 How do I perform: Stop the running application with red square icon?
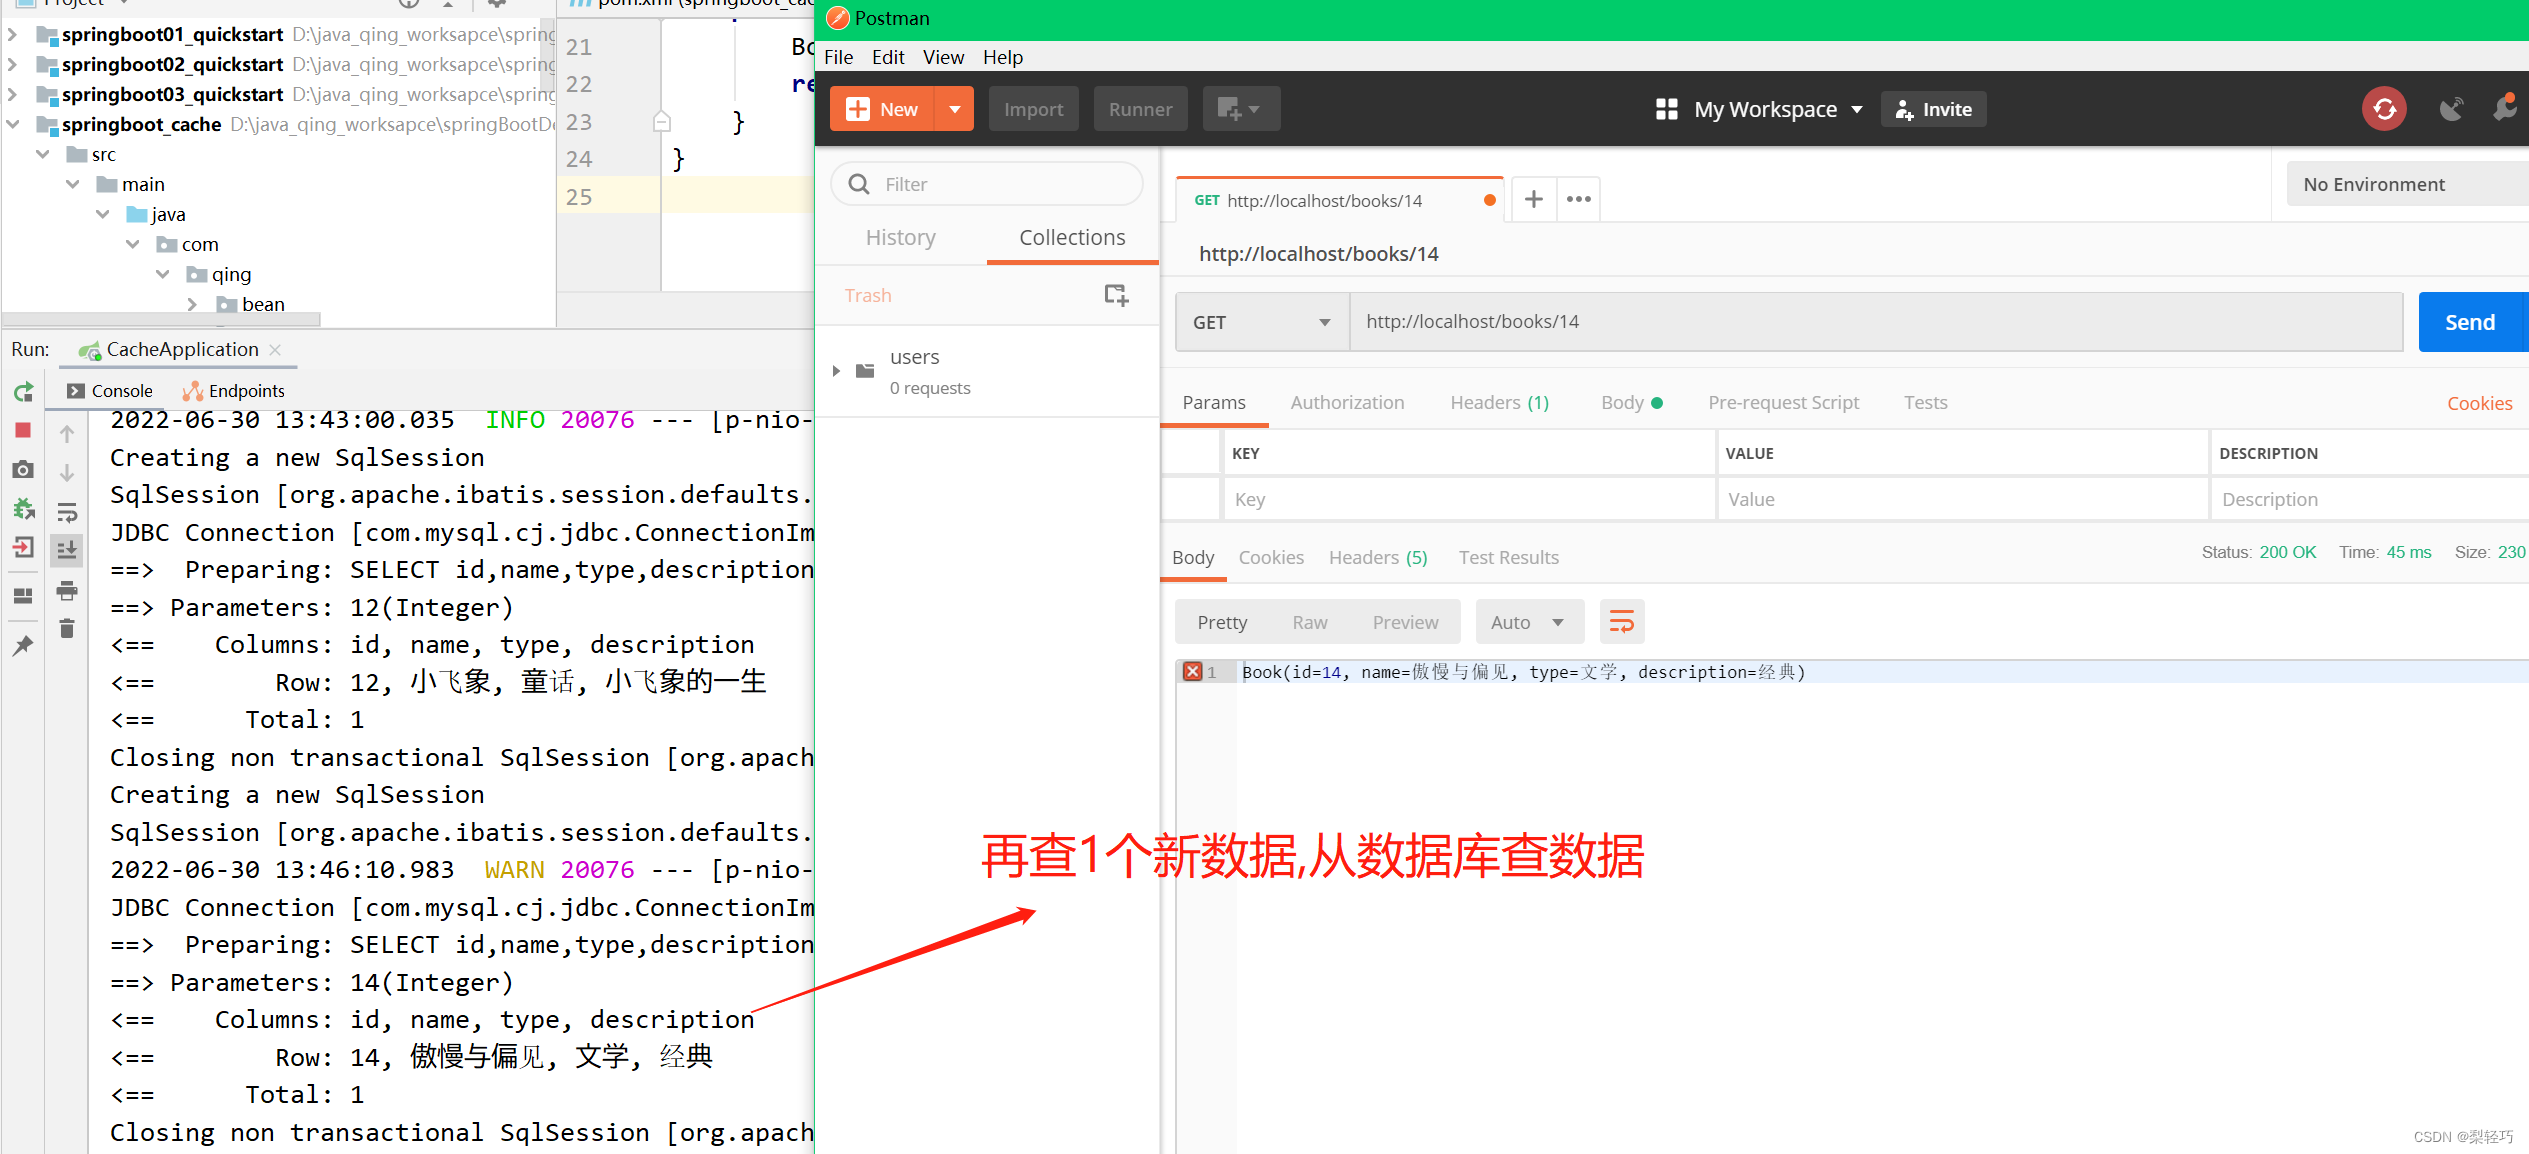click(x=24, y=430)
